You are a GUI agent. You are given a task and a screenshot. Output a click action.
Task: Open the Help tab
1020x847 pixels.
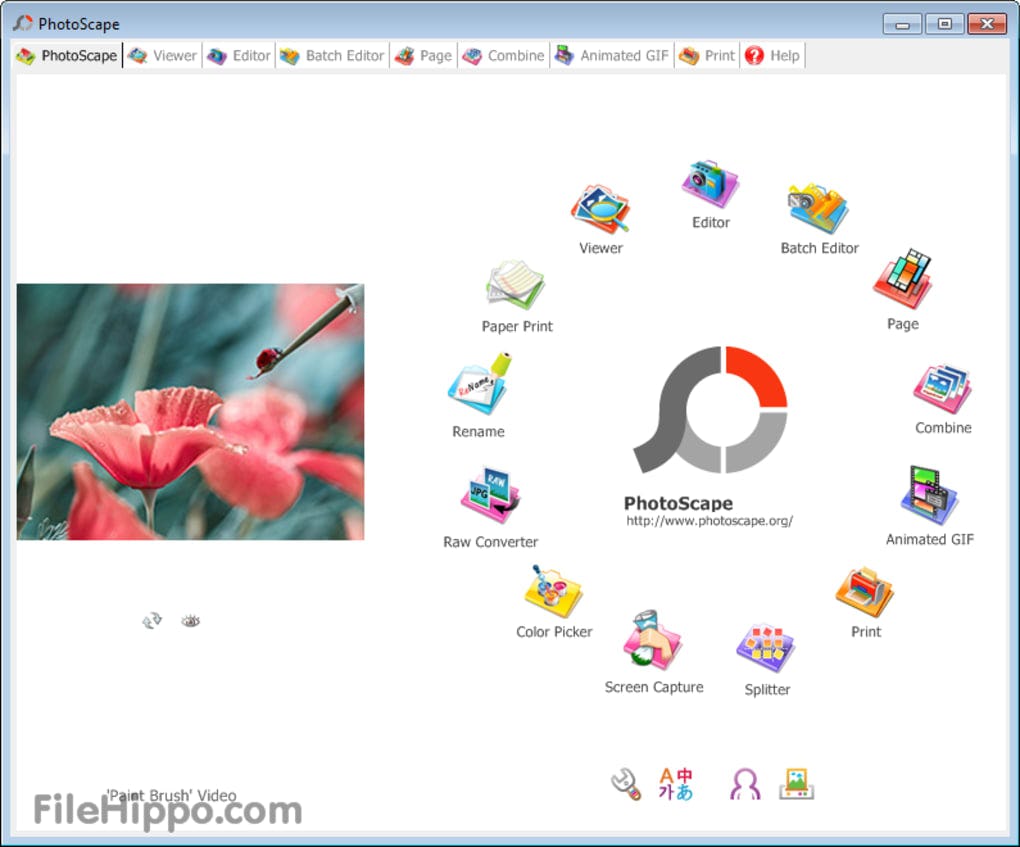(772, 56)
